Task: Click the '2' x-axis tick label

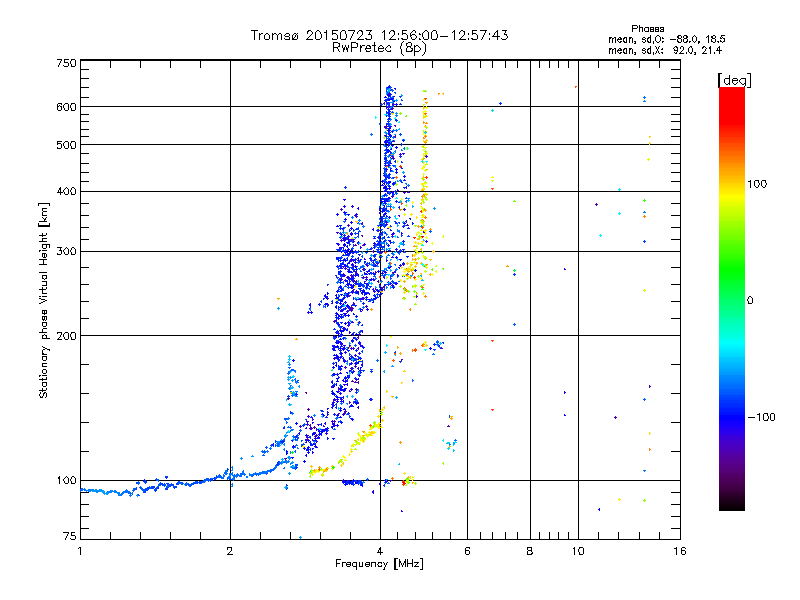Action: point(230,551)
